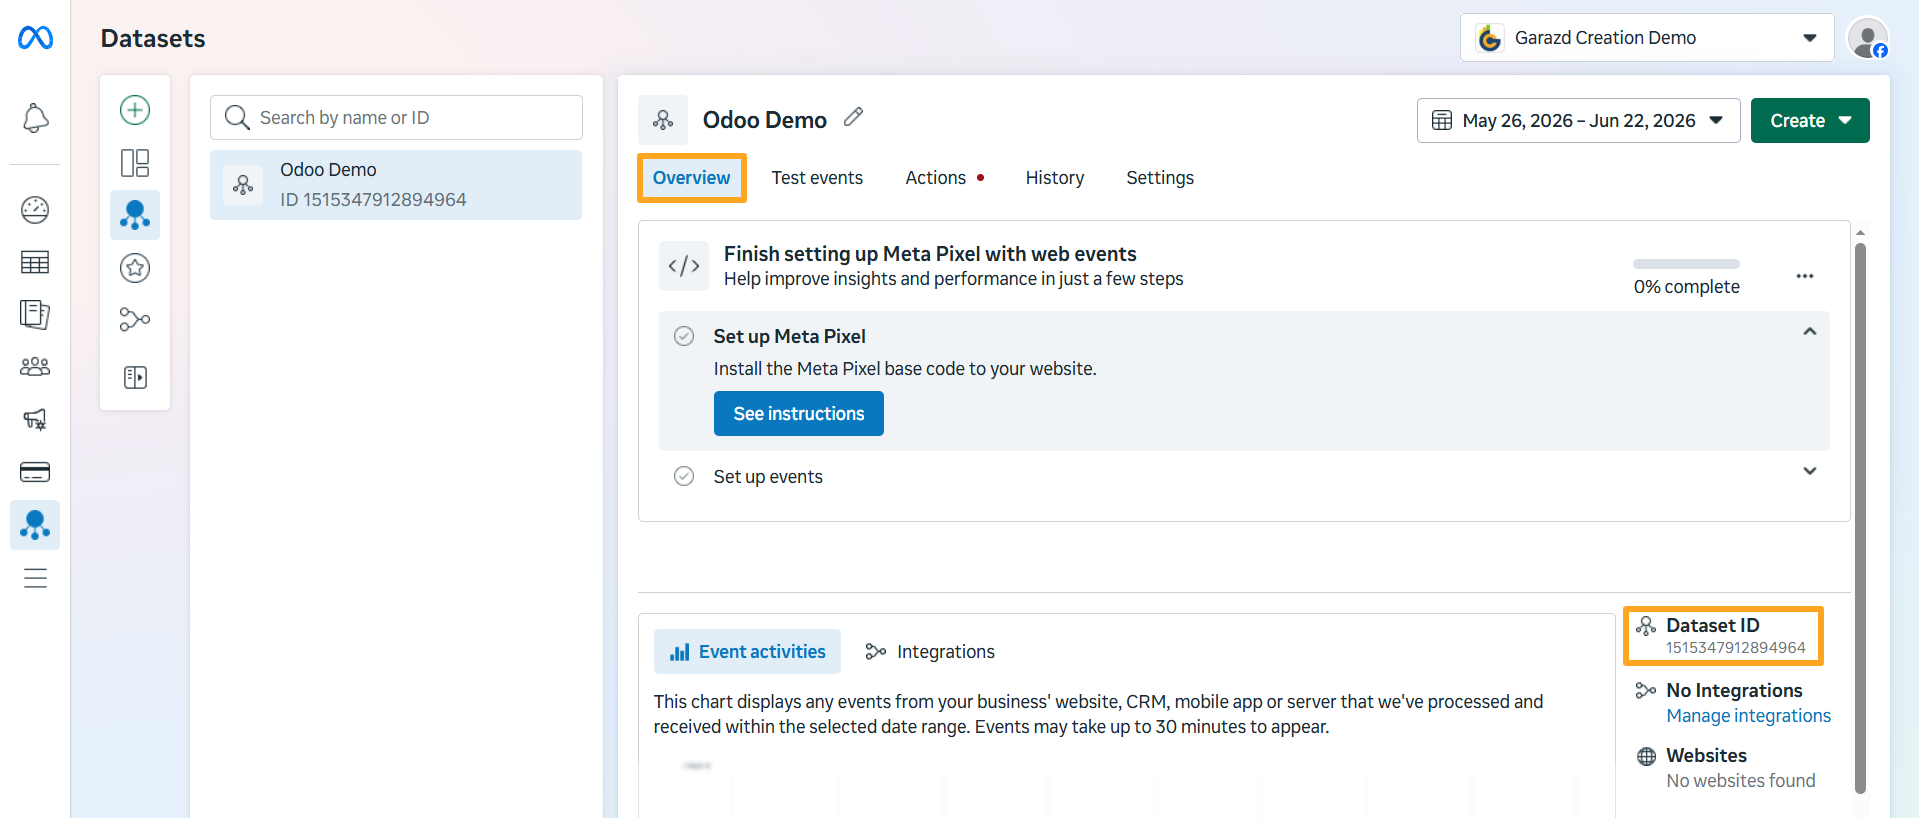
Task: Click the Dataset ID number 1515347912894964
Action: pyautogui.click(x=1736, y=648)
